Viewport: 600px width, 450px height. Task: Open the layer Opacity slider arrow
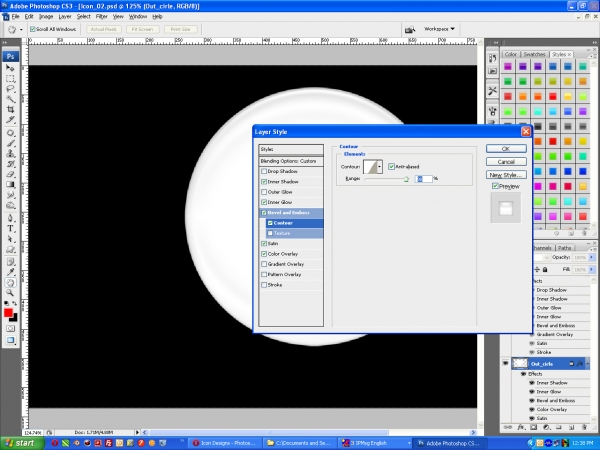click(x=592, y=258)
